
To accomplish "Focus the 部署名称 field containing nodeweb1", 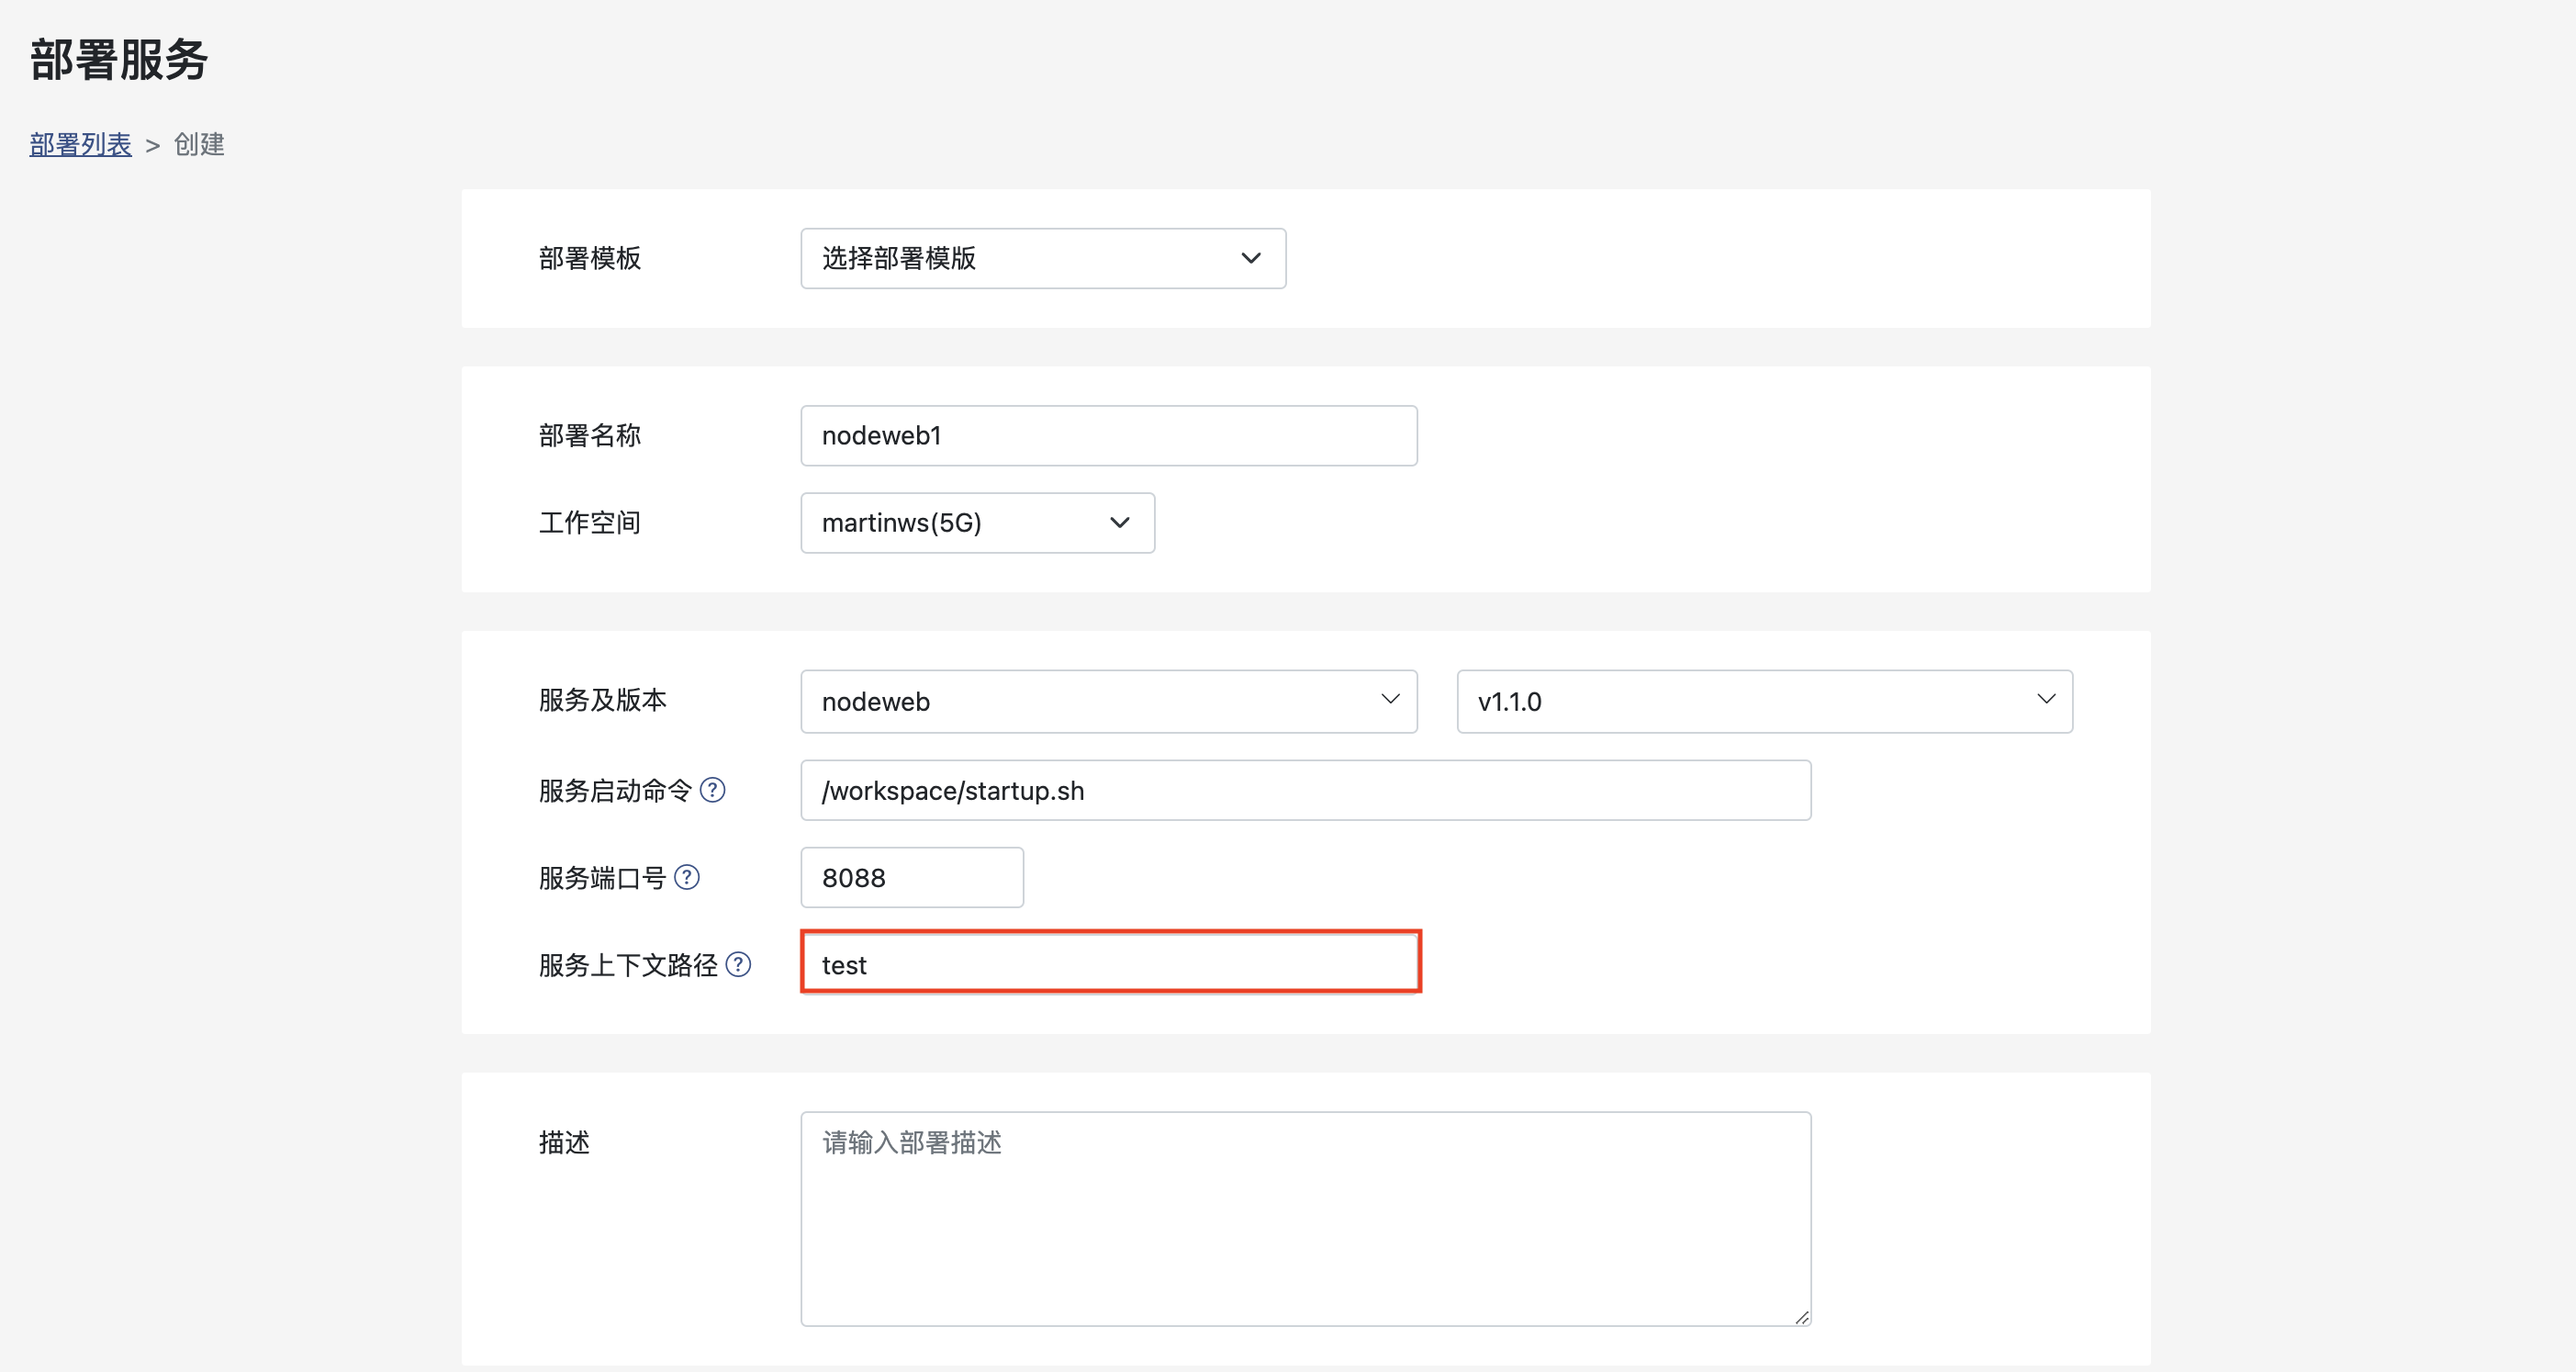I will [x=1108, y=435].
